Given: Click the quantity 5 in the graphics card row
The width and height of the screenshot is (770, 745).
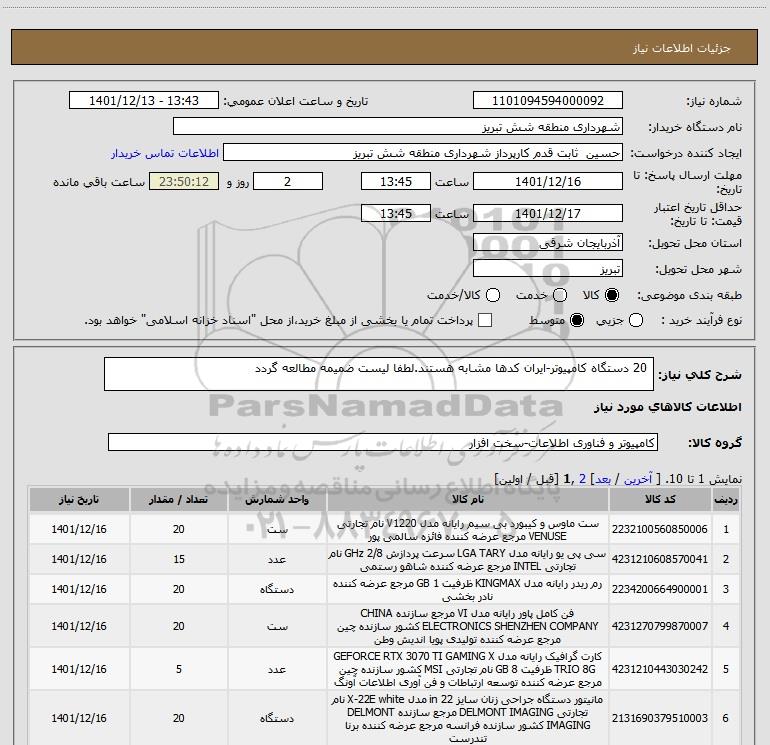Looking at the screenshot, I should (179, 669).
